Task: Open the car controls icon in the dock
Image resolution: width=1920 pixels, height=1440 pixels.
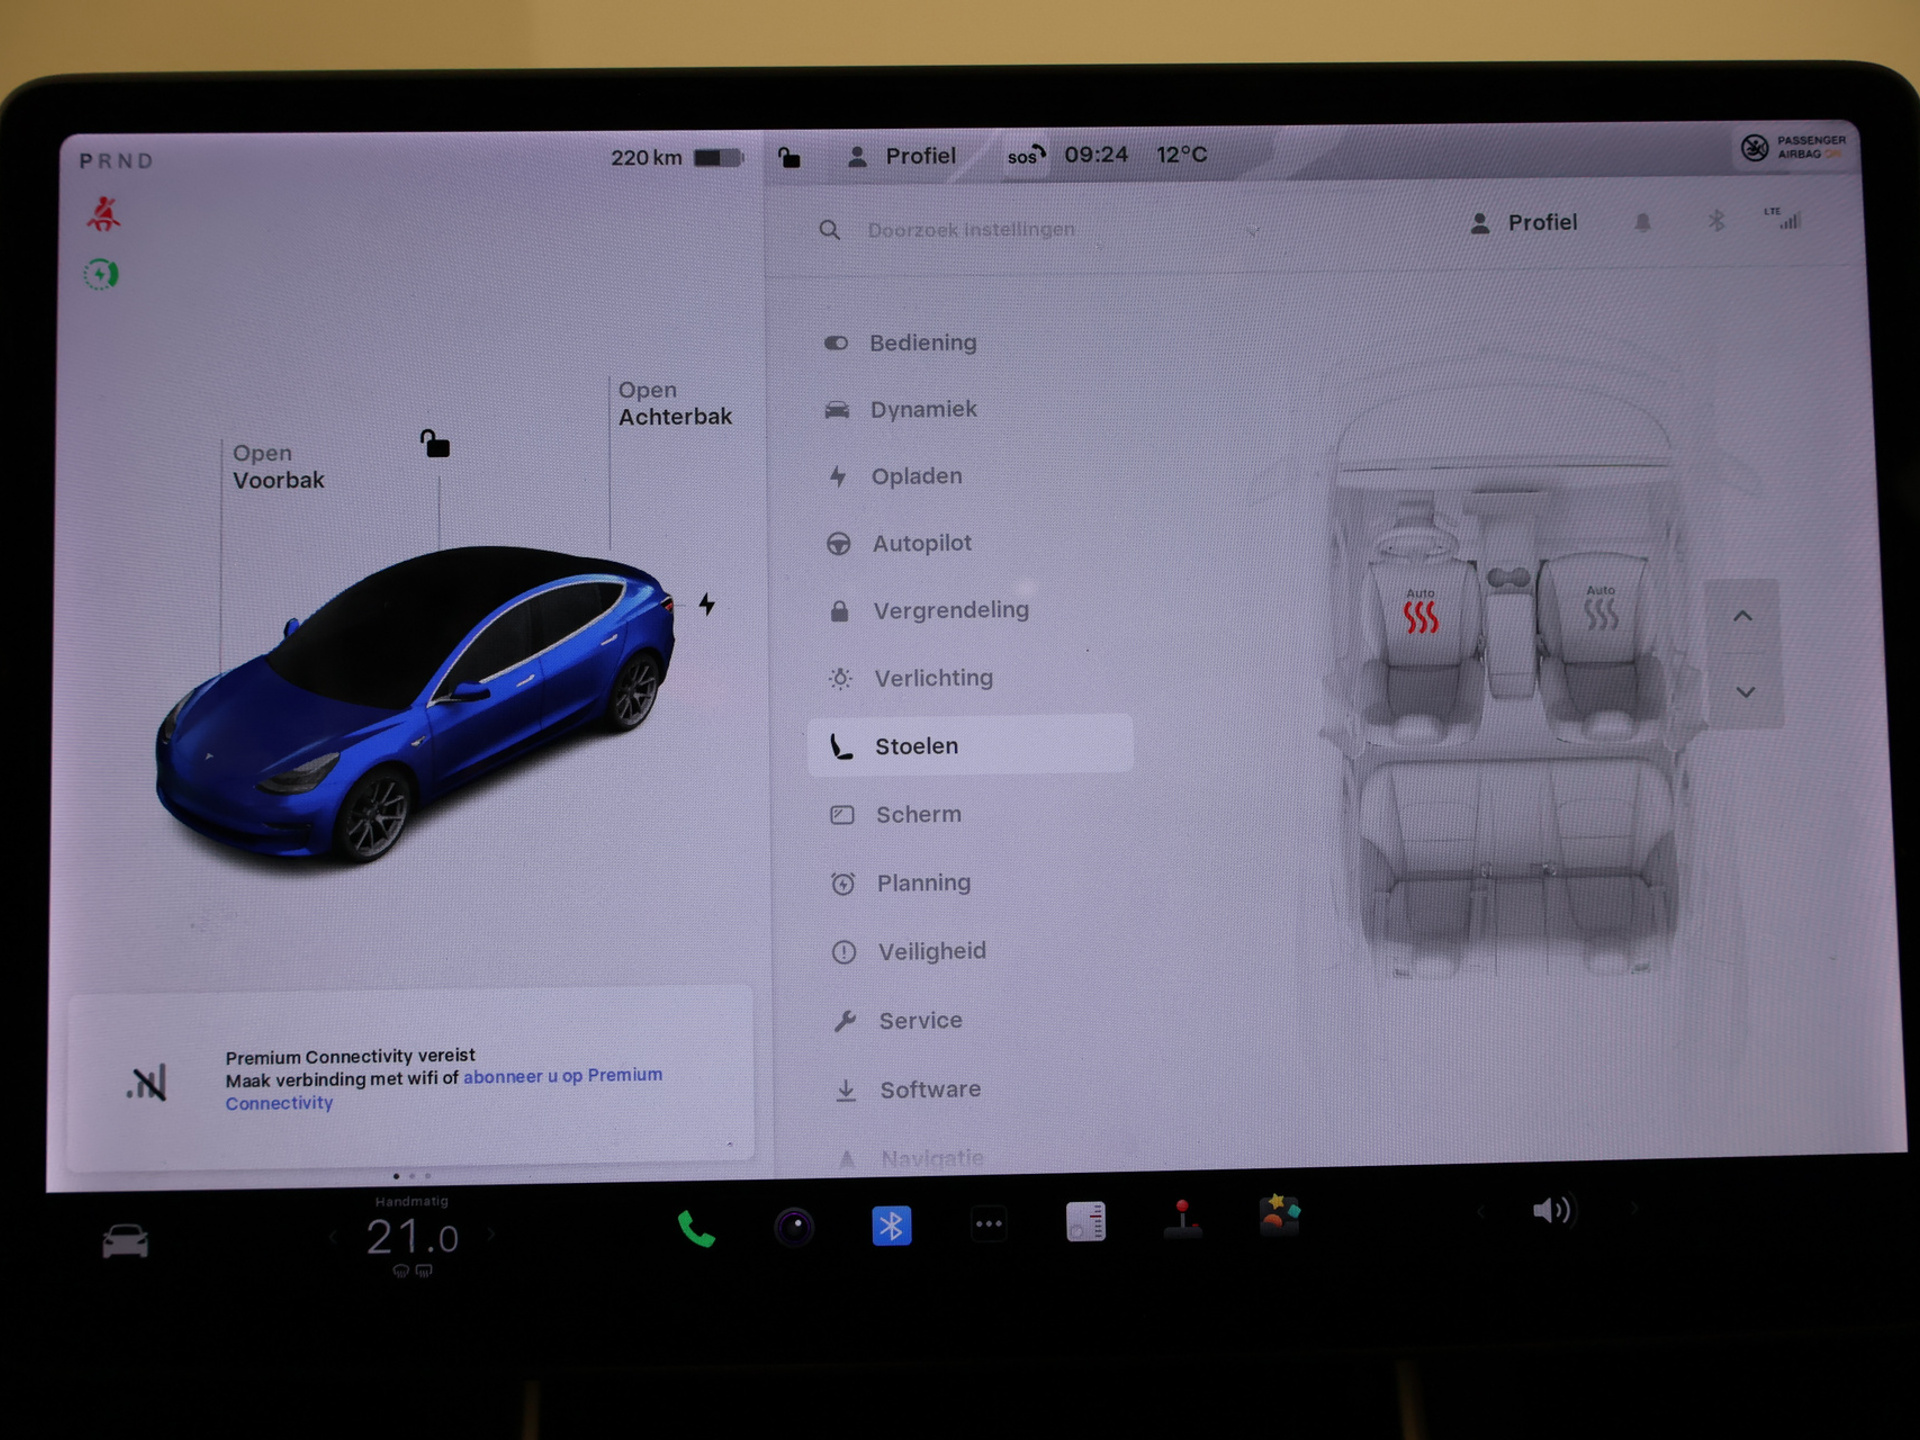Action: [125, 1241]
